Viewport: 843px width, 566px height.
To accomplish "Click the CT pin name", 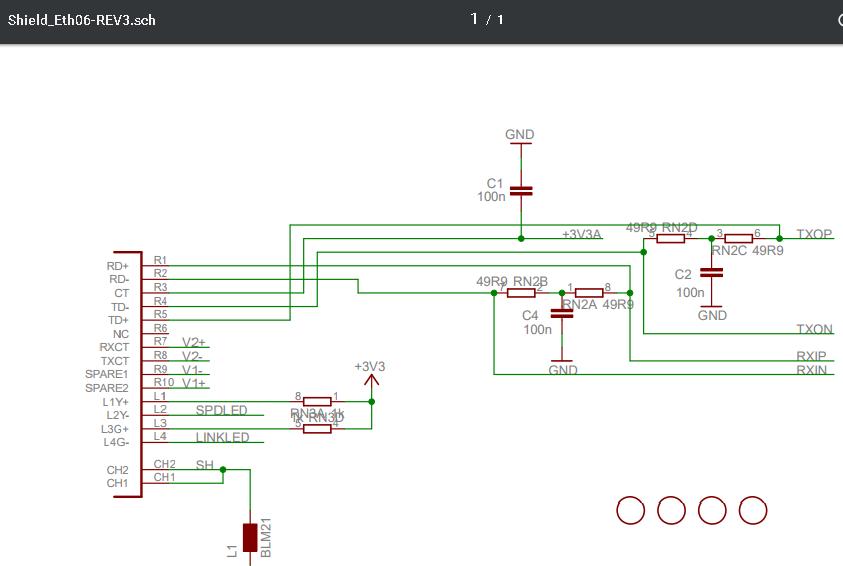I will point(122,293).
